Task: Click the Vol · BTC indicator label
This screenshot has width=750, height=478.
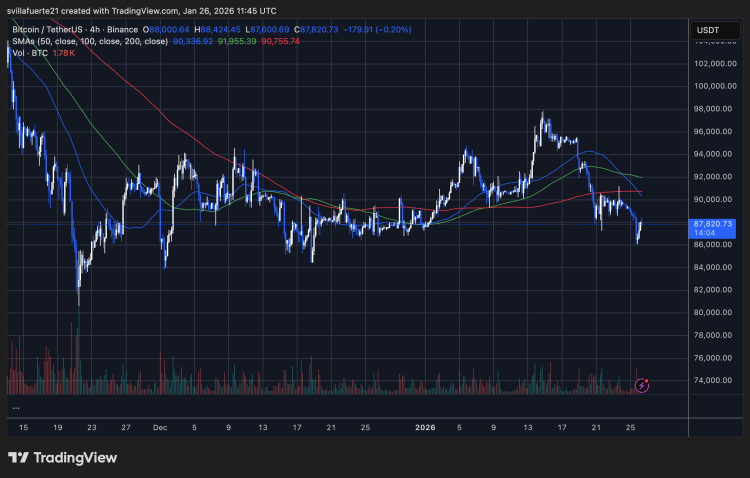Action: (x=30, y=53)
